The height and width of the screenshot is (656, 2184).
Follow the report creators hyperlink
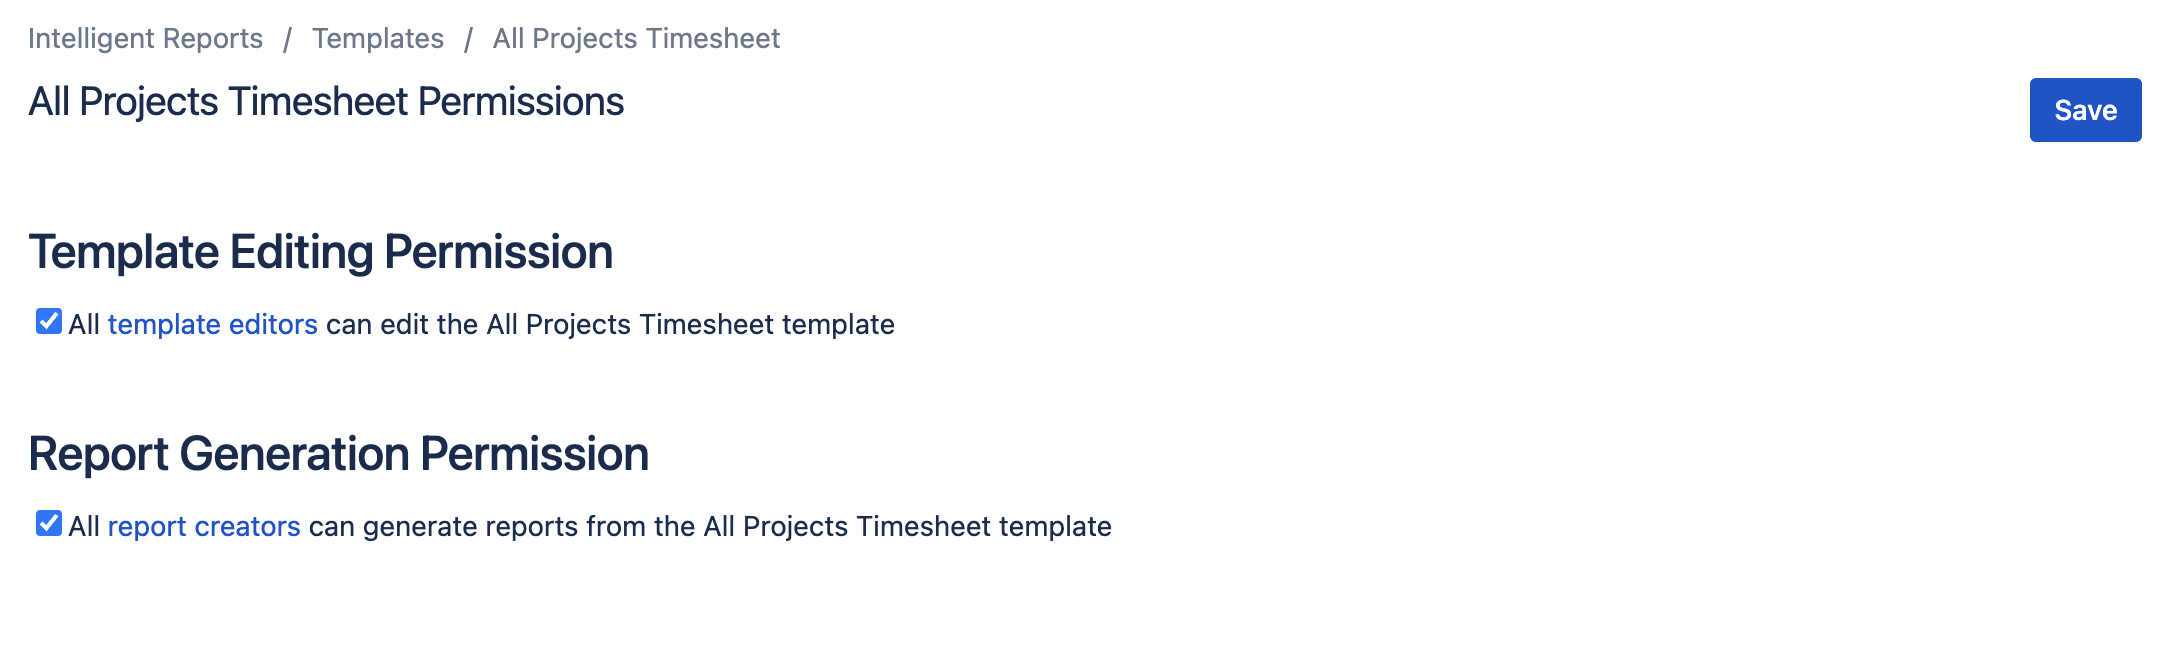(x=204, y=526)
